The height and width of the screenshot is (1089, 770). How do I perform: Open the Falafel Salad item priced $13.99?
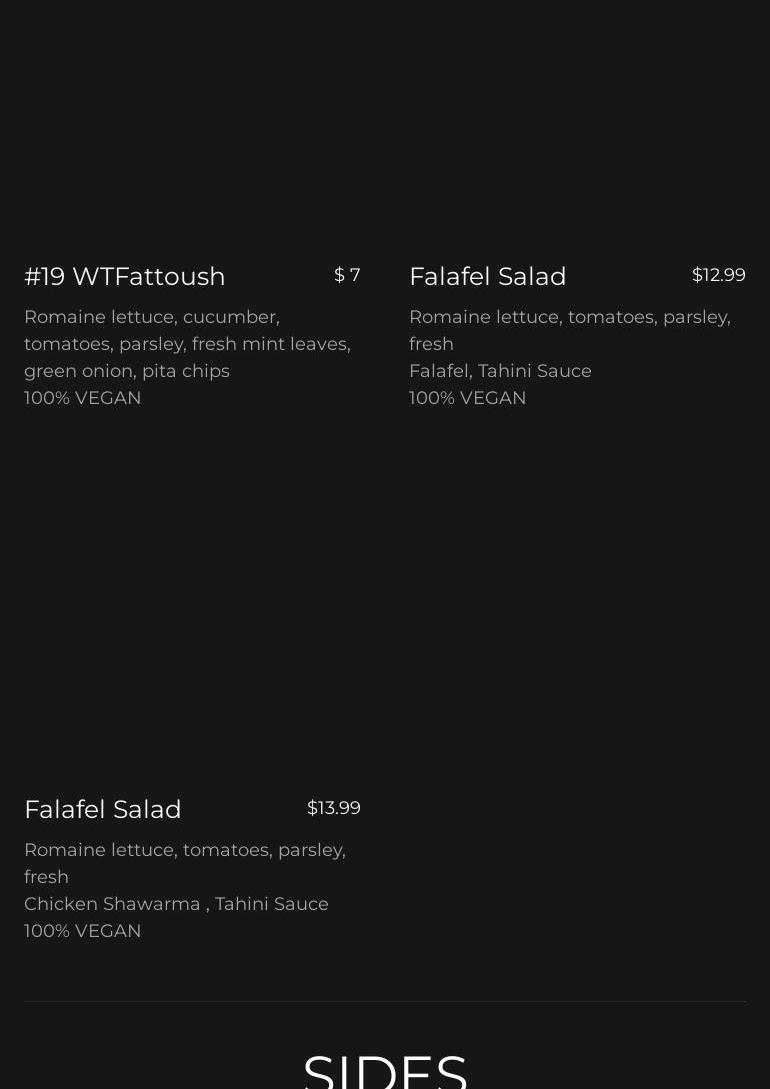pyautogui.click(x=103, y=810)
